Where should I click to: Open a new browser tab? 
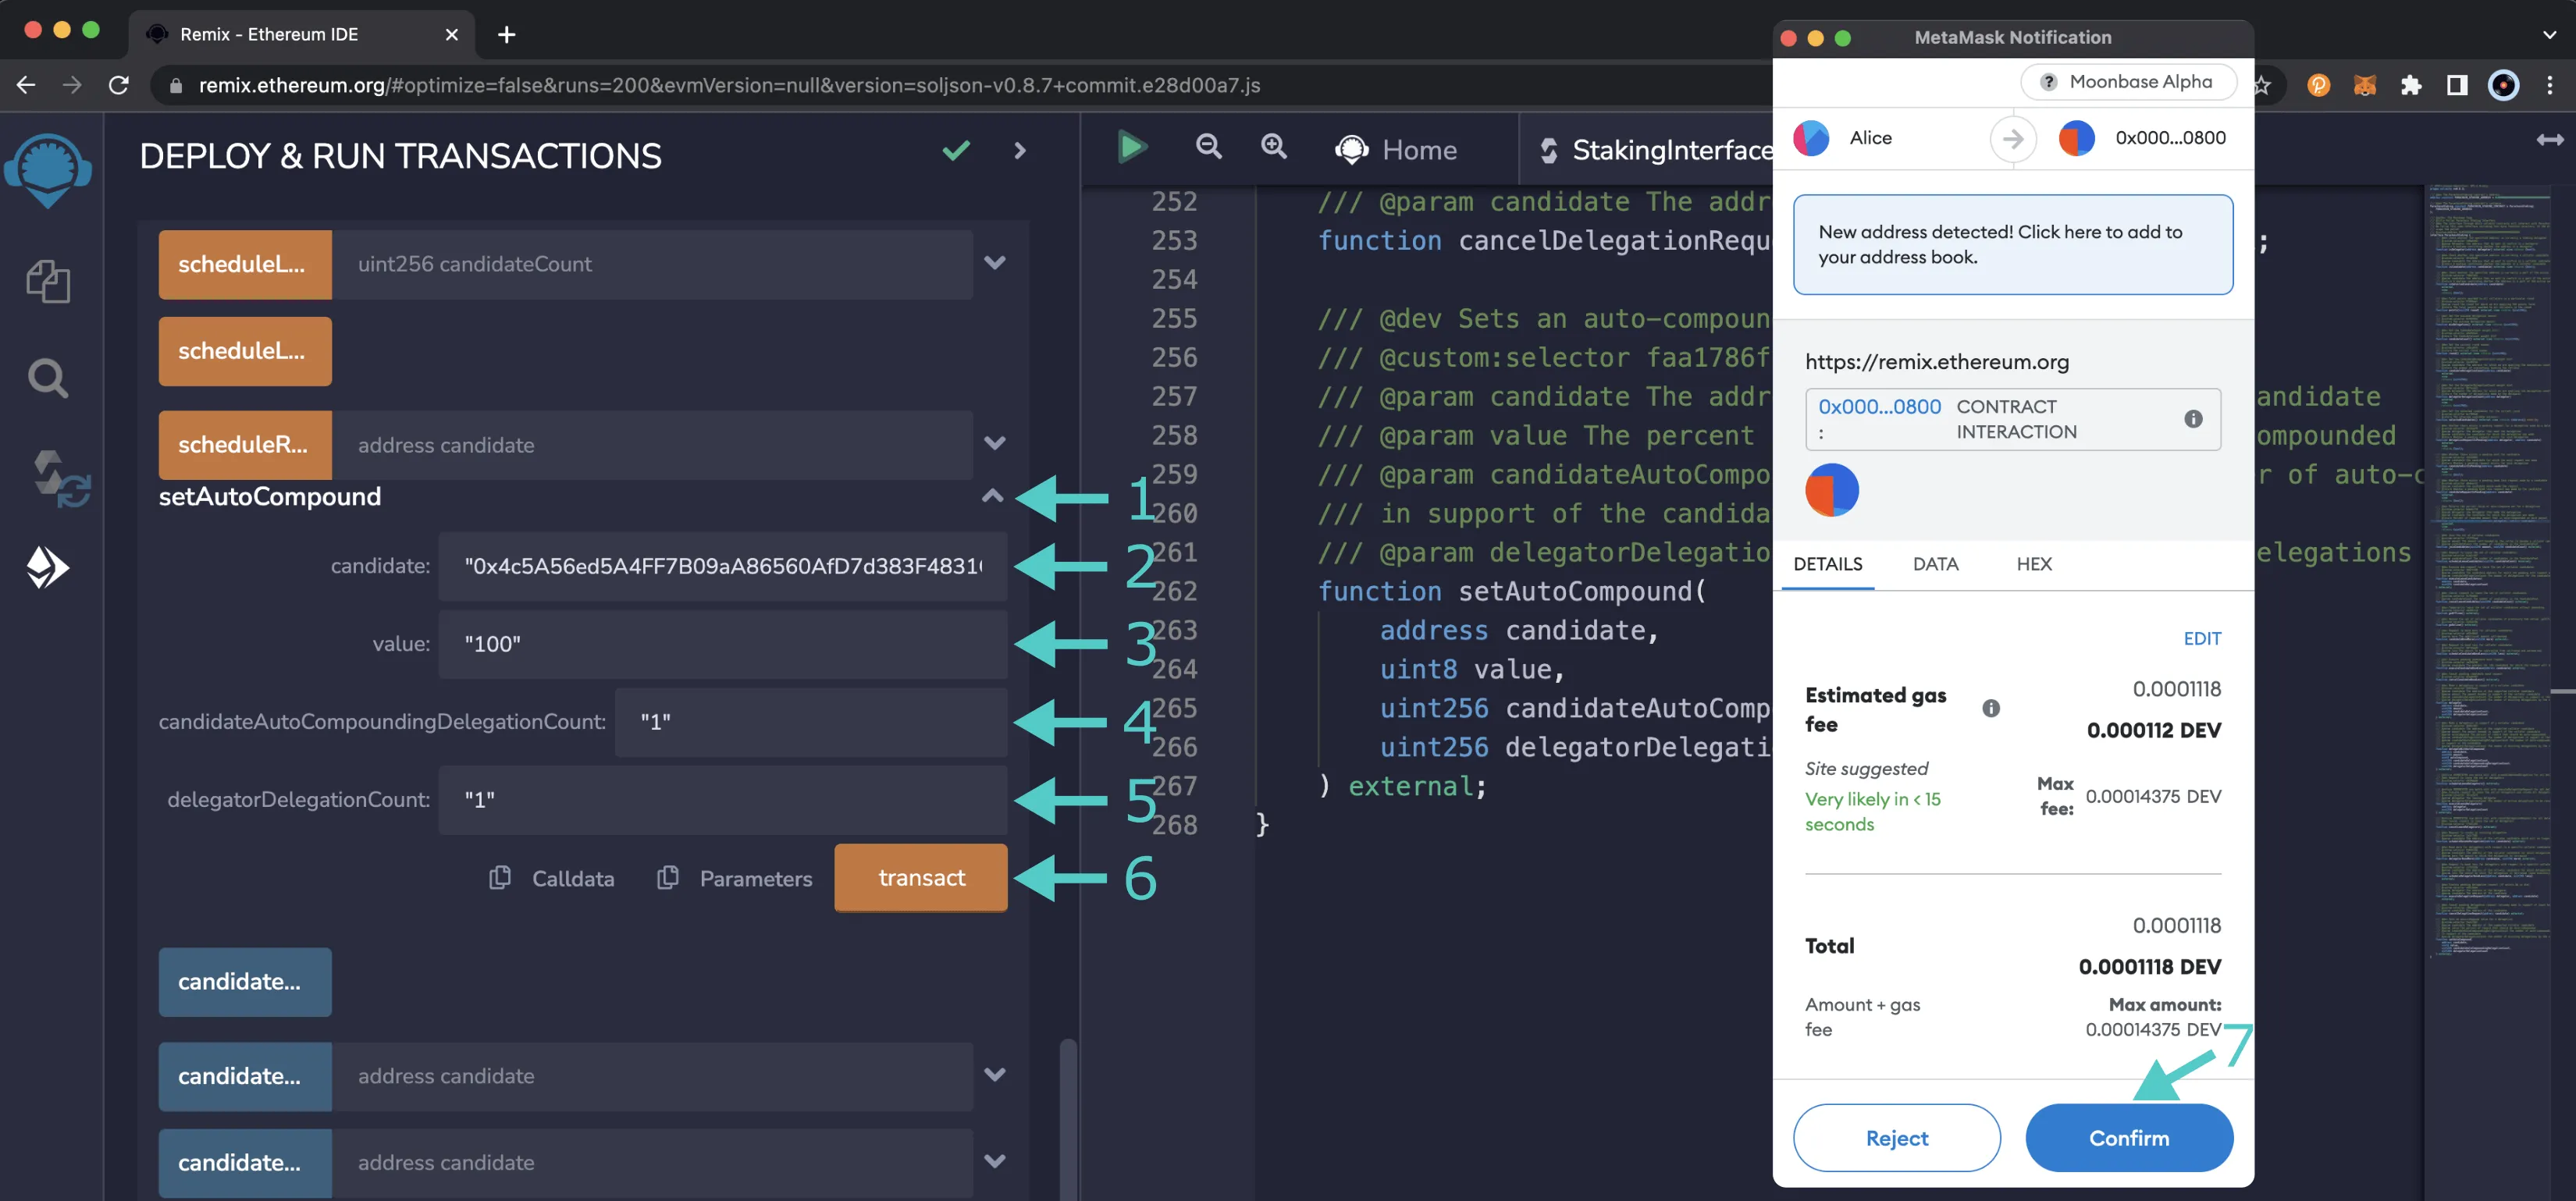pyautogui.click(x=507, y=34)
